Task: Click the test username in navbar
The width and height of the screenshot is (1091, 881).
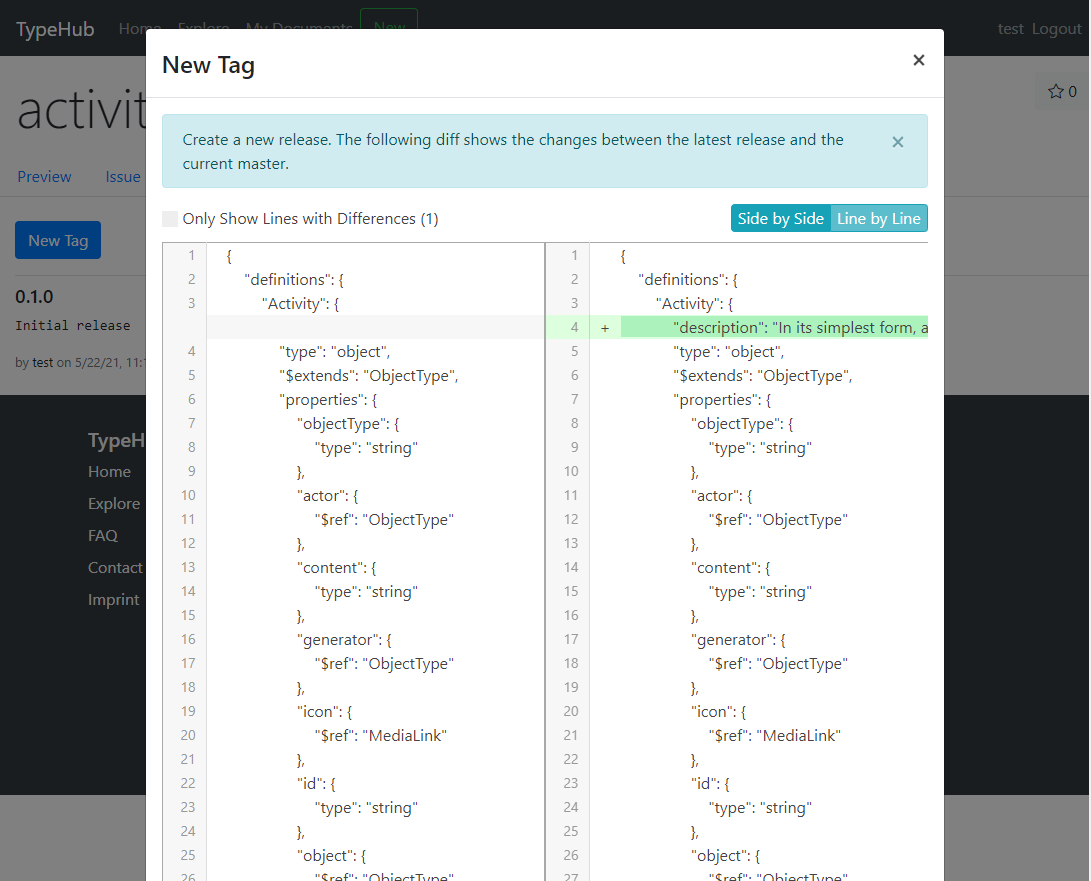Action: 1010,29
